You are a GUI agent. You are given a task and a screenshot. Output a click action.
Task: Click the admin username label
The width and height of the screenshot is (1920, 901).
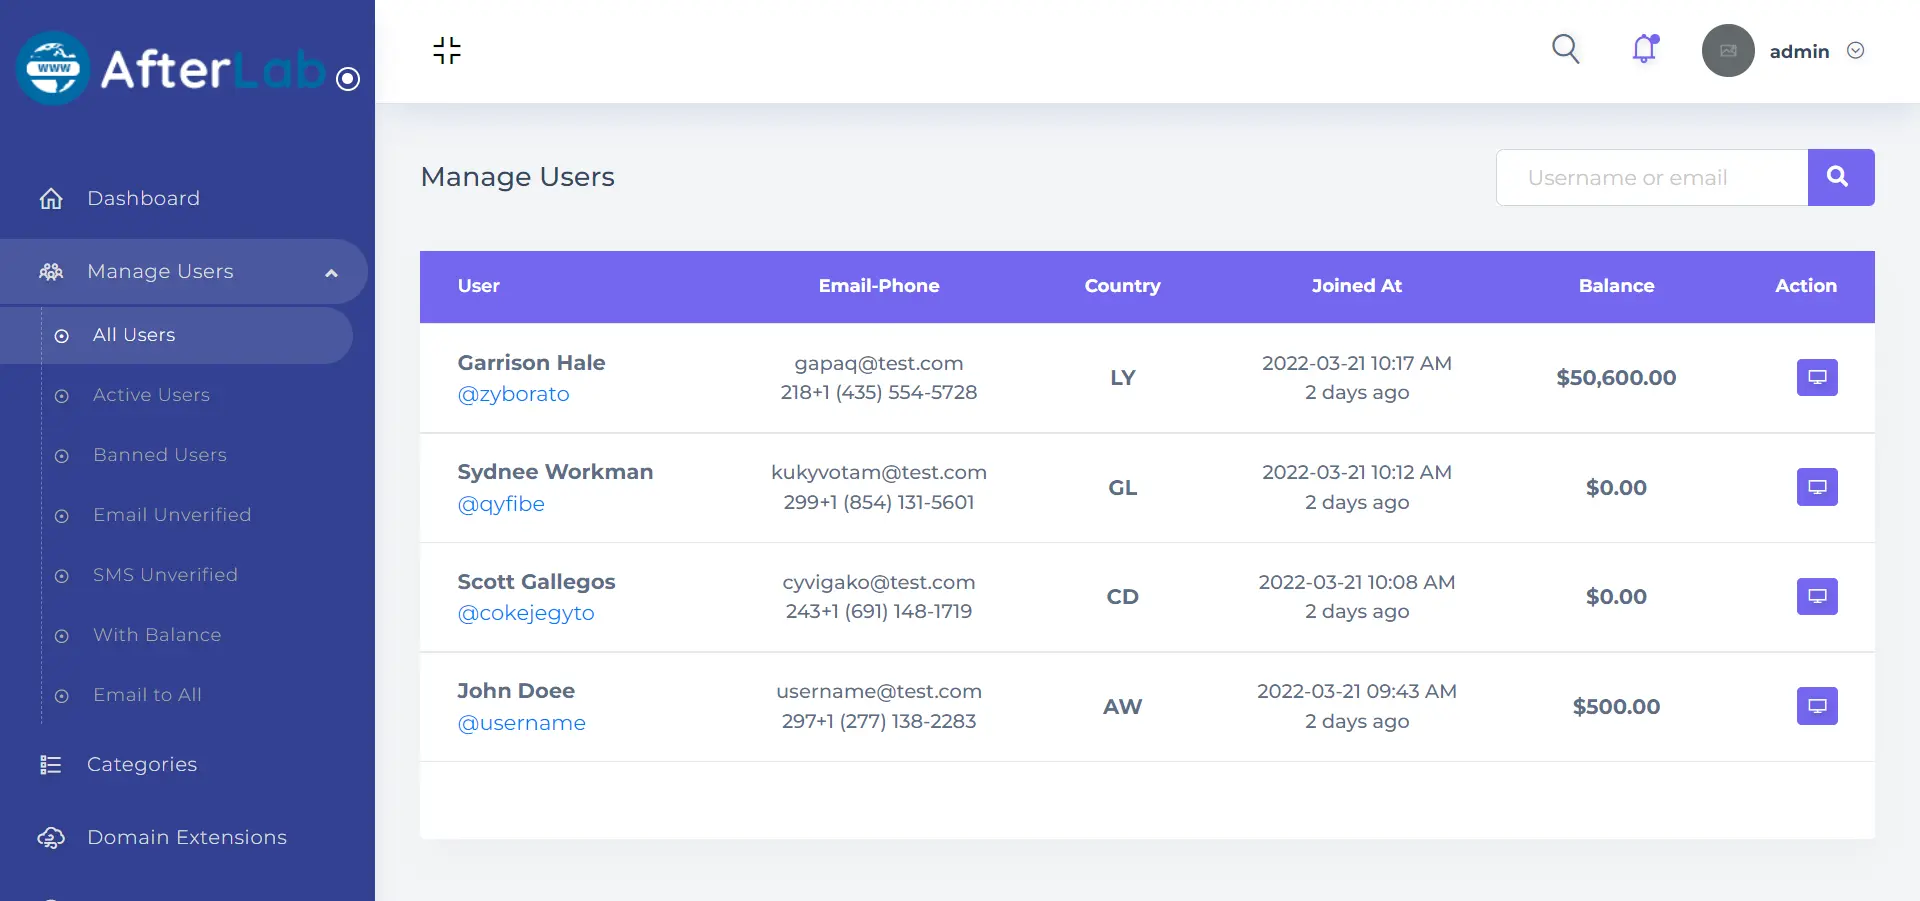[x=1799, y=51]
